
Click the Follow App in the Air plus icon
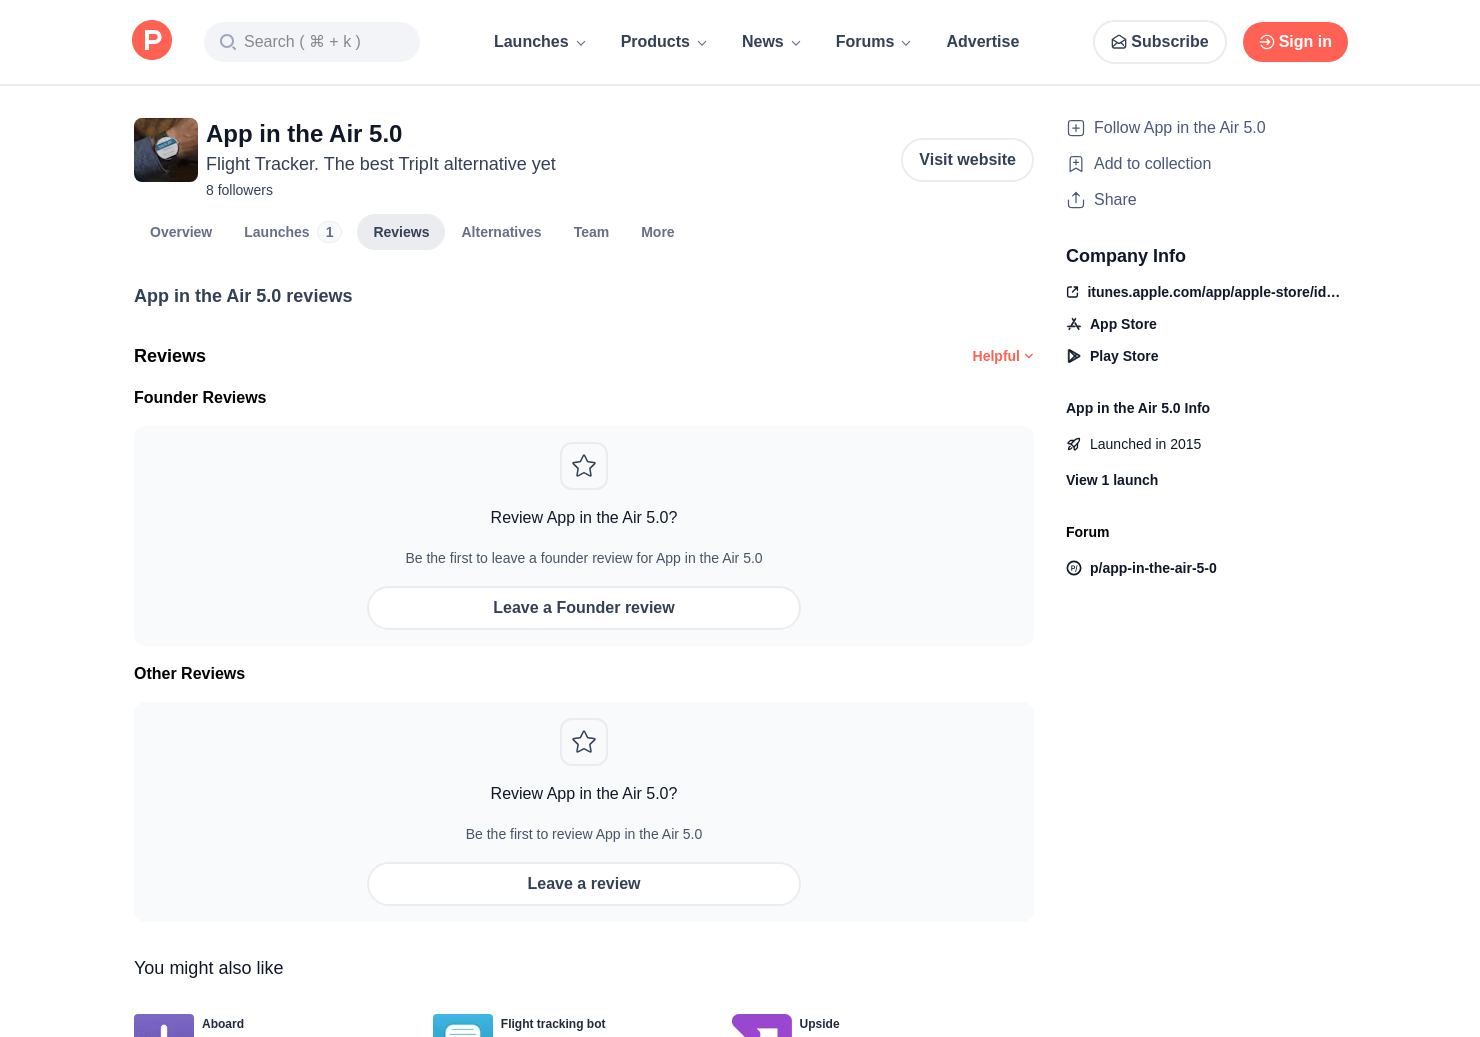coord(1076,128)
